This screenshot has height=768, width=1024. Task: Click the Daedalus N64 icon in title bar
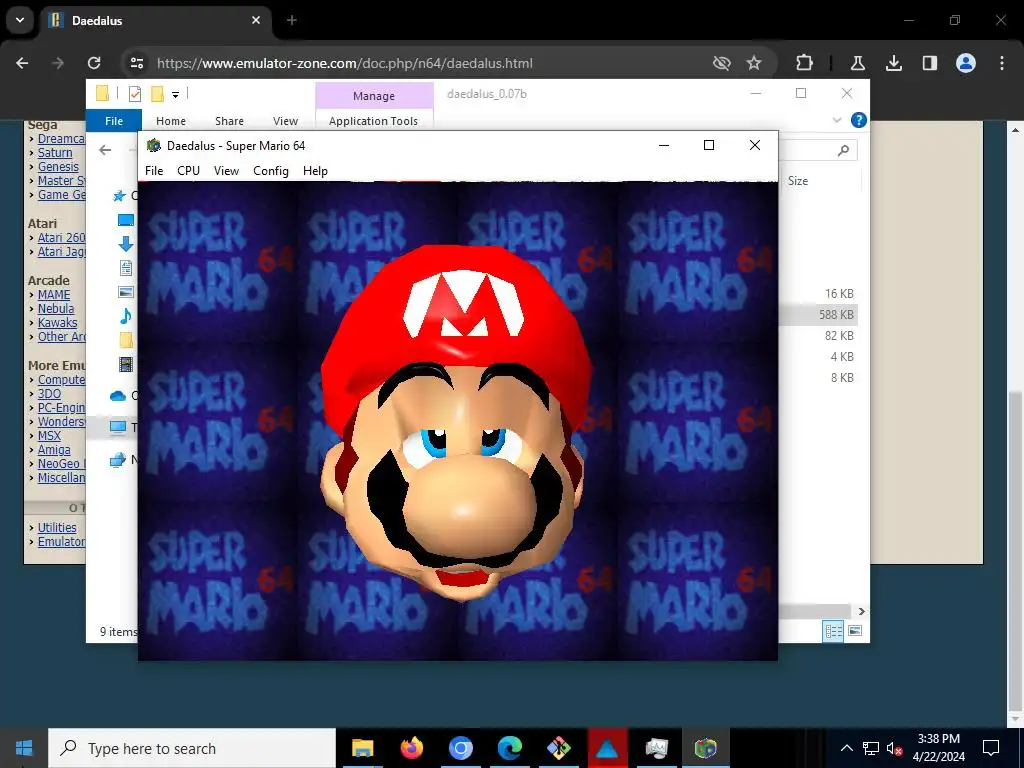(x=153, y=145)
